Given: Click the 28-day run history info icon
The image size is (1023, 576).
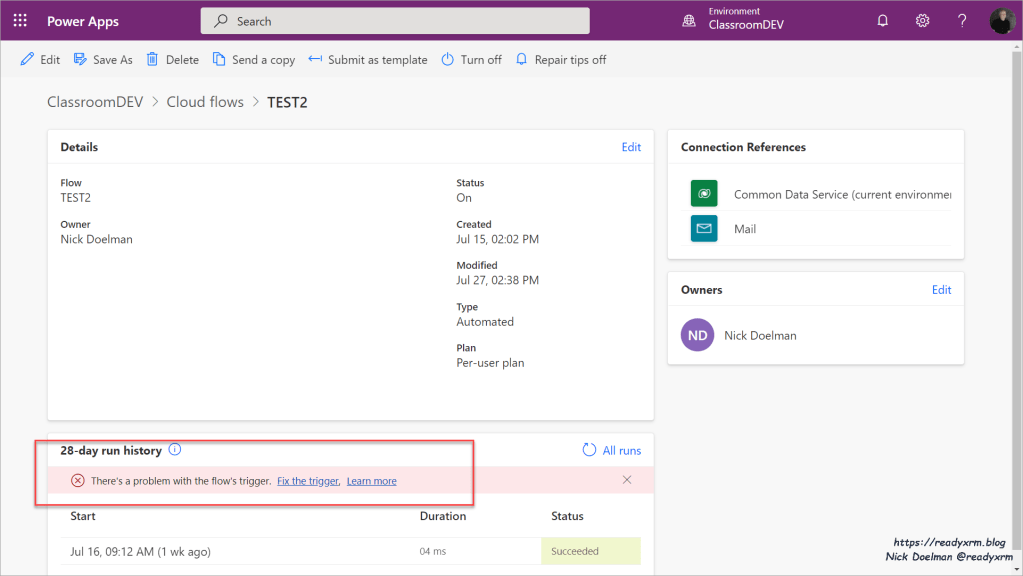Looking at the screenshot, I should tap(175, 450).
